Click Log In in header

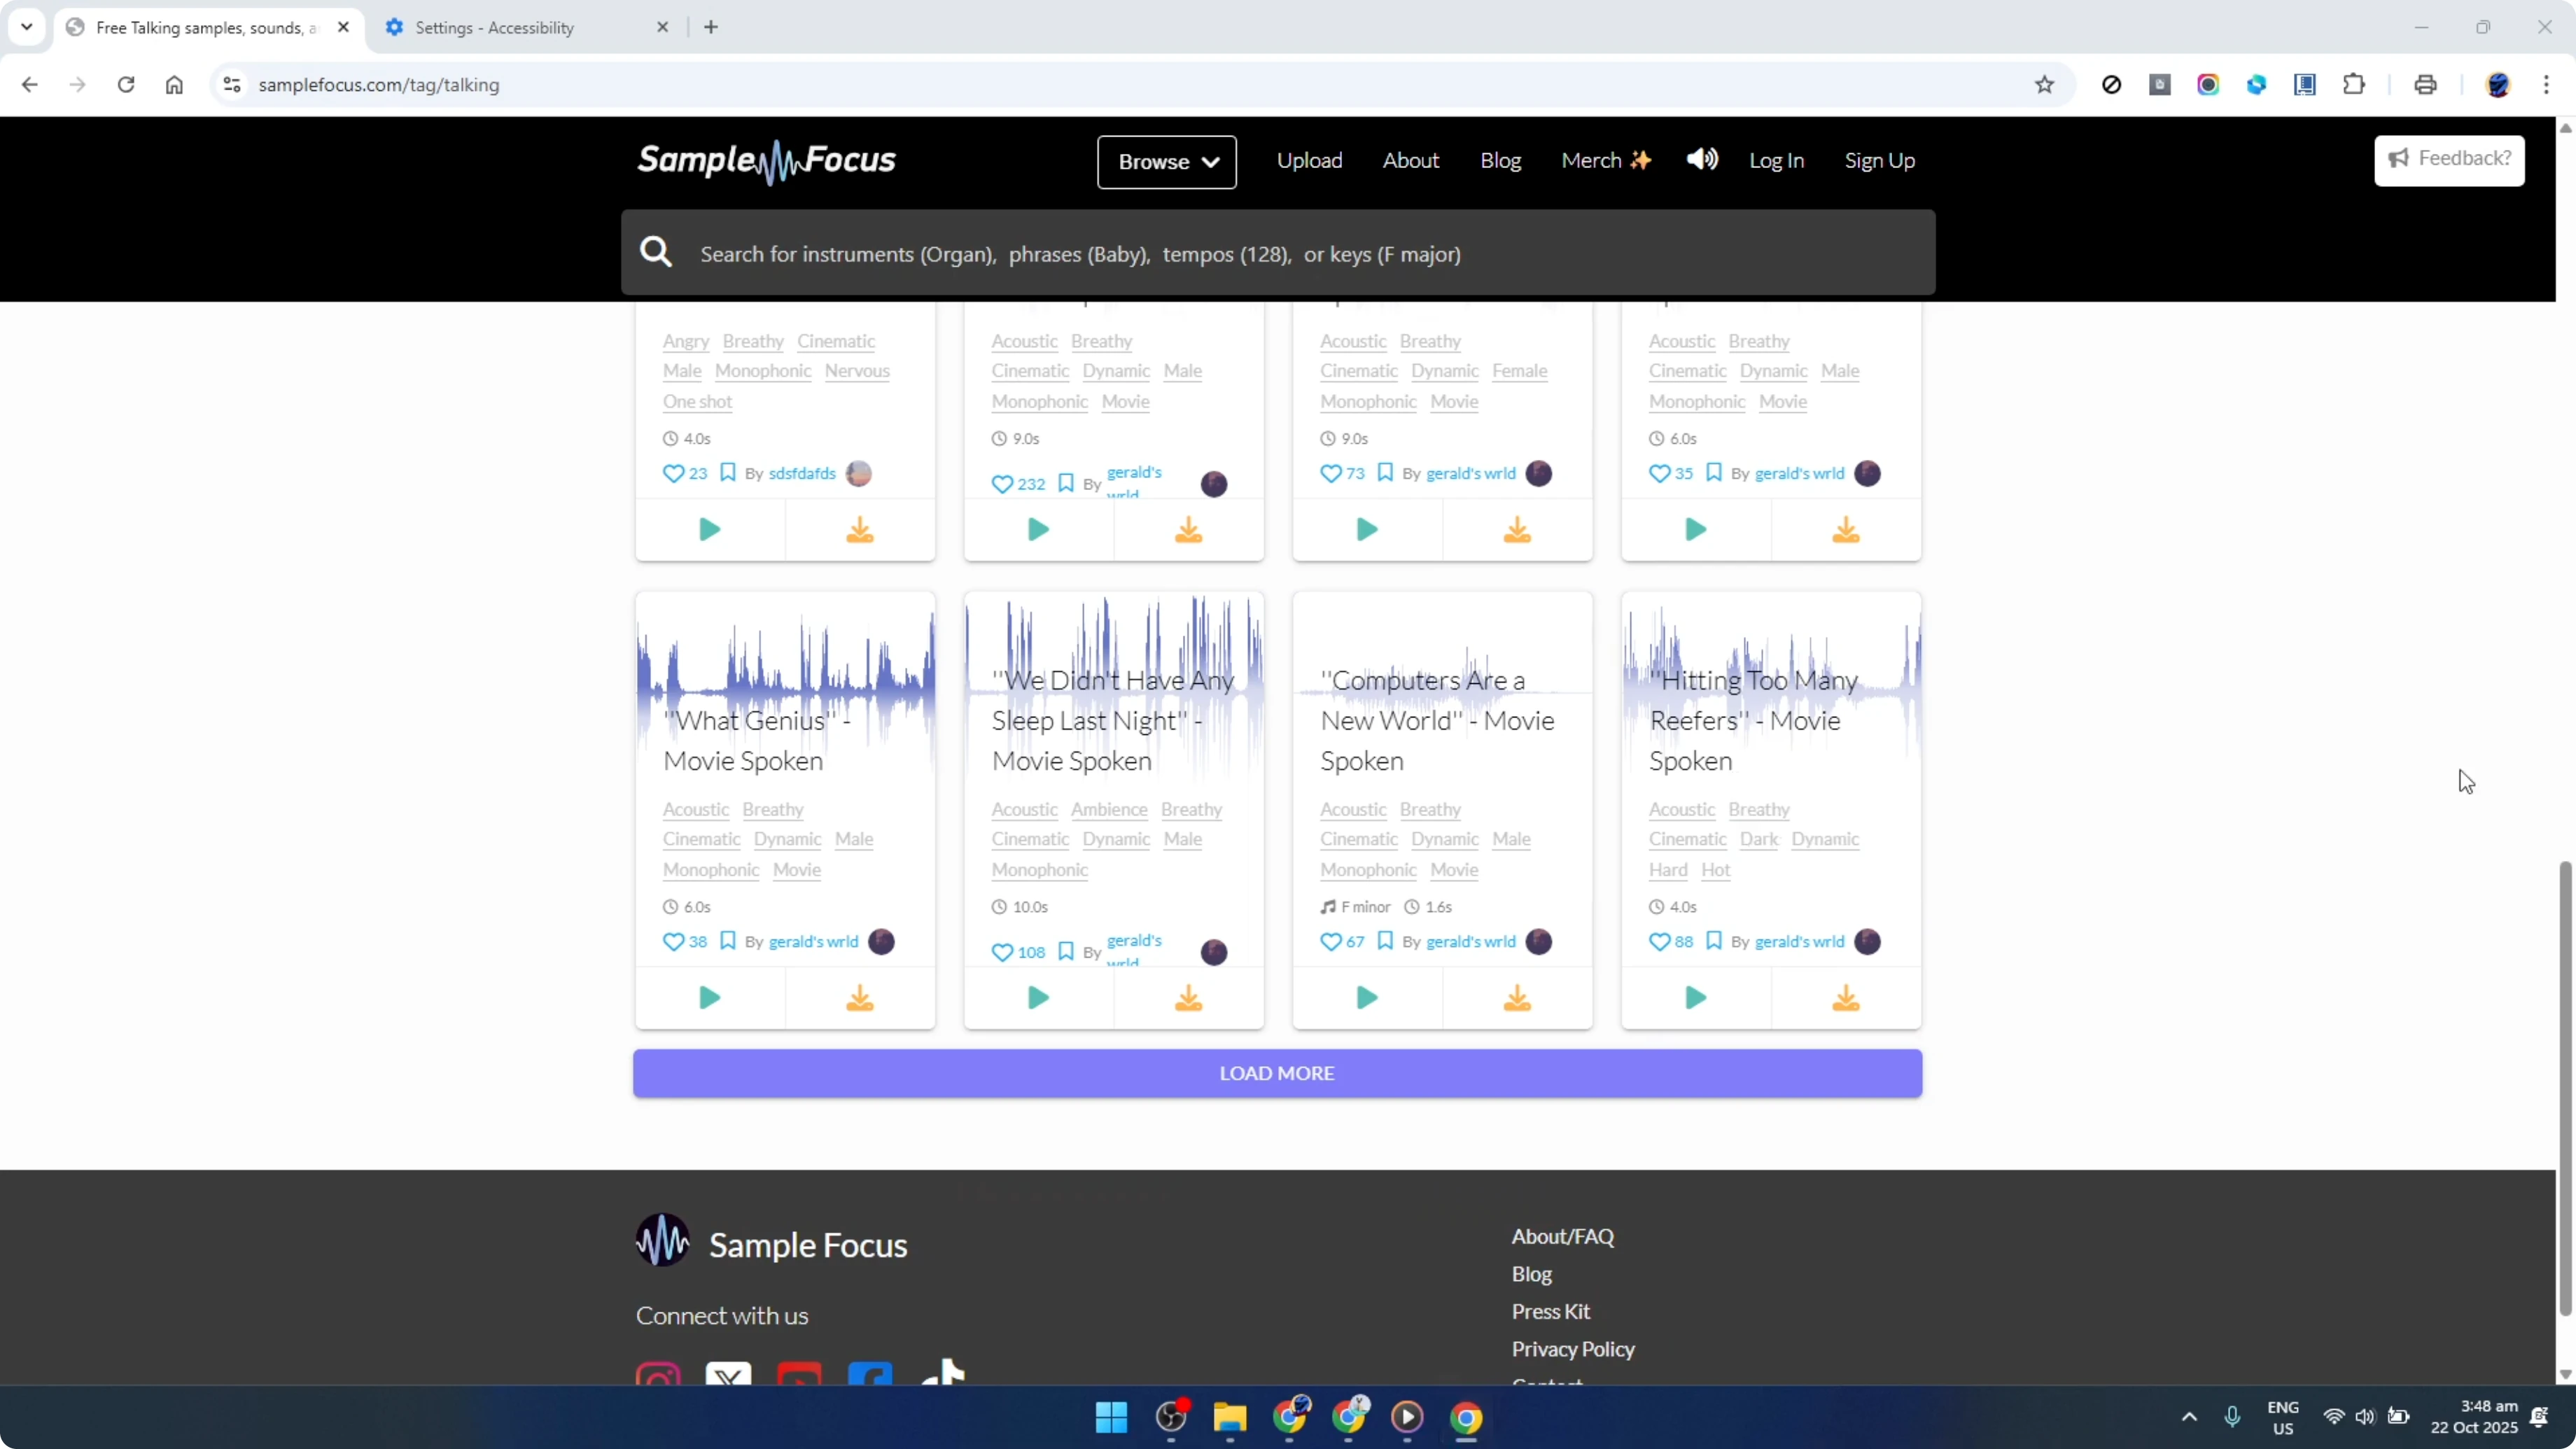1776,161
